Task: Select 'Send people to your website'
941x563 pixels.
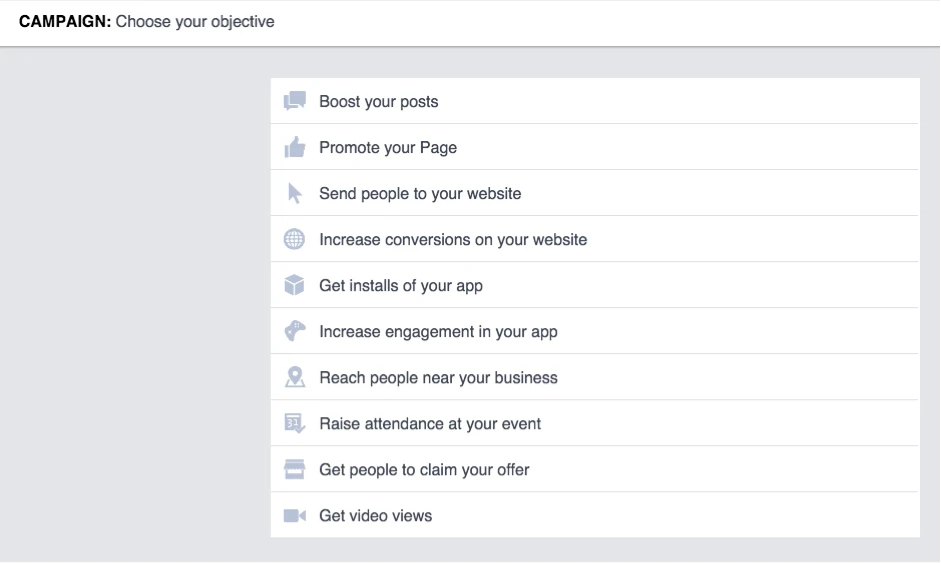Action: pos(595,193)
